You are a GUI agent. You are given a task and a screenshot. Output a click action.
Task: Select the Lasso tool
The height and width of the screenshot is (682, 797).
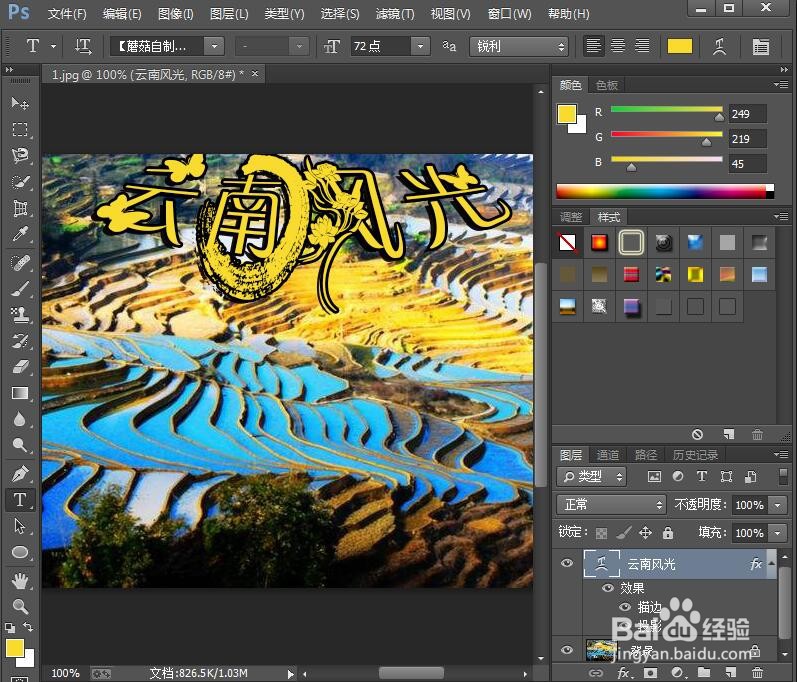pos(20,155)
